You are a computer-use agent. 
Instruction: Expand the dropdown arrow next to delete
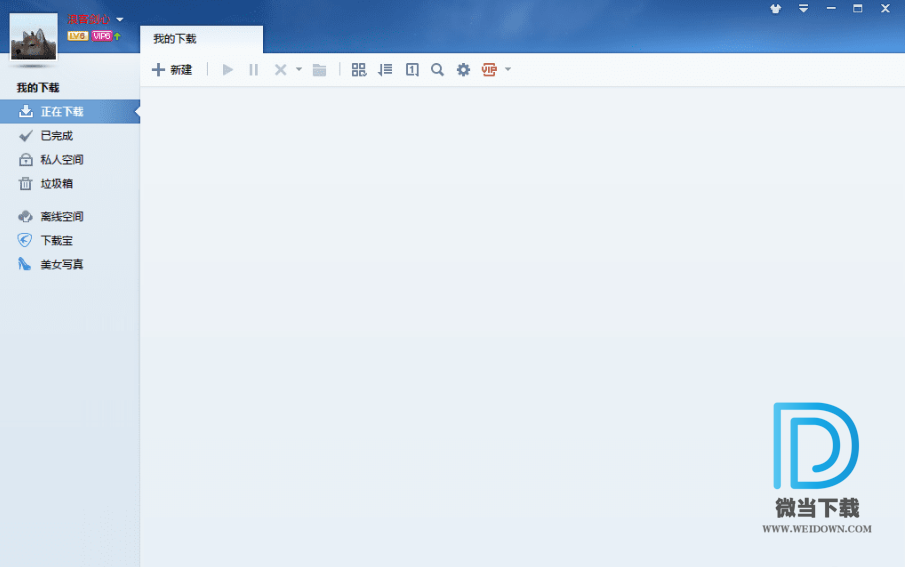[x=299, y=70]
